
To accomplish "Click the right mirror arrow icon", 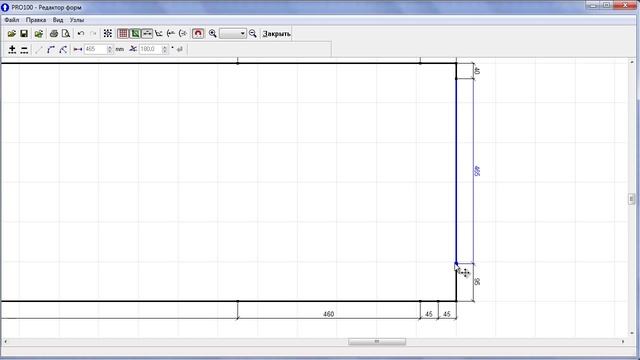I will [183, 33].
